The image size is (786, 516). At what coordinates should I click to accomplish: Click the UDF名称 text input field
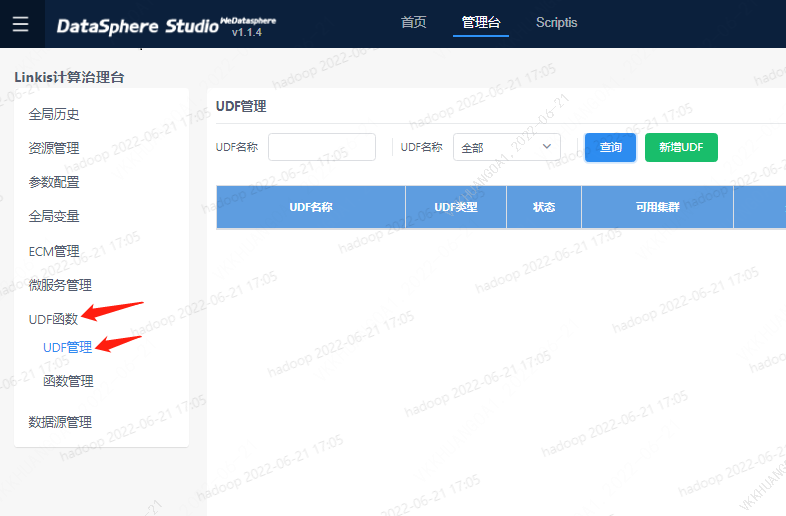coord(321,147)
